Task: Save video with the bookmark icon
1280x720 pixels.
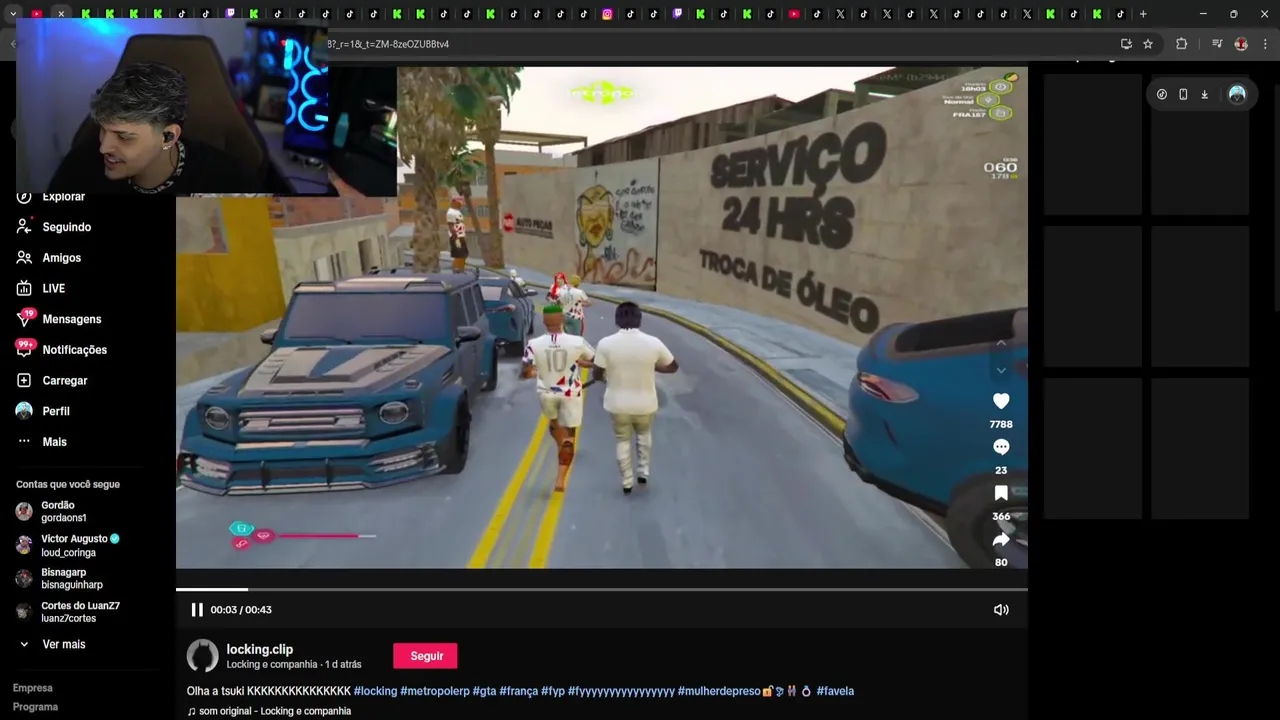Action: point(1001,493)
